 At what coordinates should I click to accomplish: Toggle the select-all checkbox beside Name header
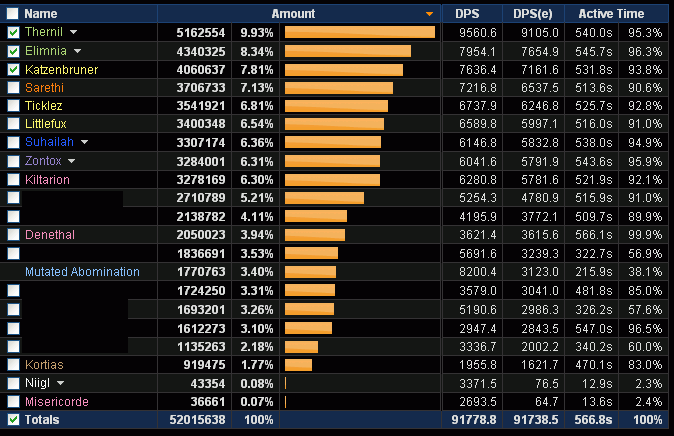click(12, 14)
